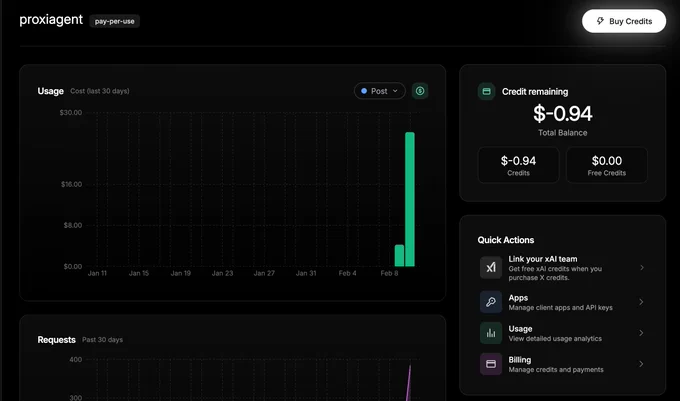The height and width of the screenshot is (401, 680).
Task: Toggle the green dollar cost icon
Action: [x=420, y=91]
